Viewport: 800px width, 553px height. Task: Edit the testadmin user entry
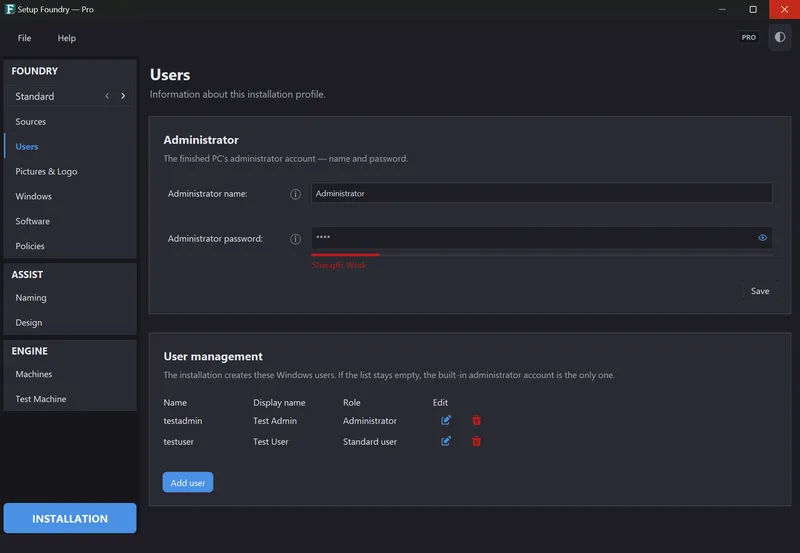(446, 420)
